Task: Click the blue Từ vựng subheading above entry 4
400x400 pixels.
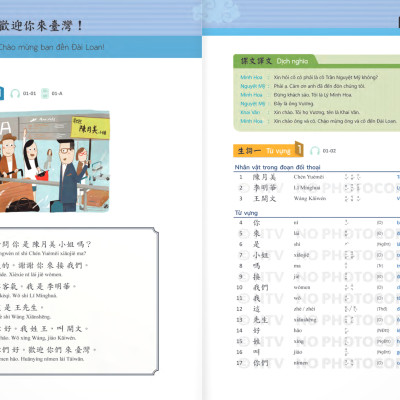Action: 246,213
